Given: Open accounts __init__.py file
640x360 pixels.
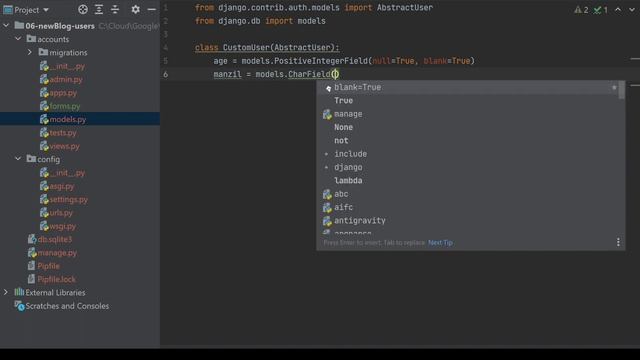Looking at the screenshot, I should coord(67,66).
